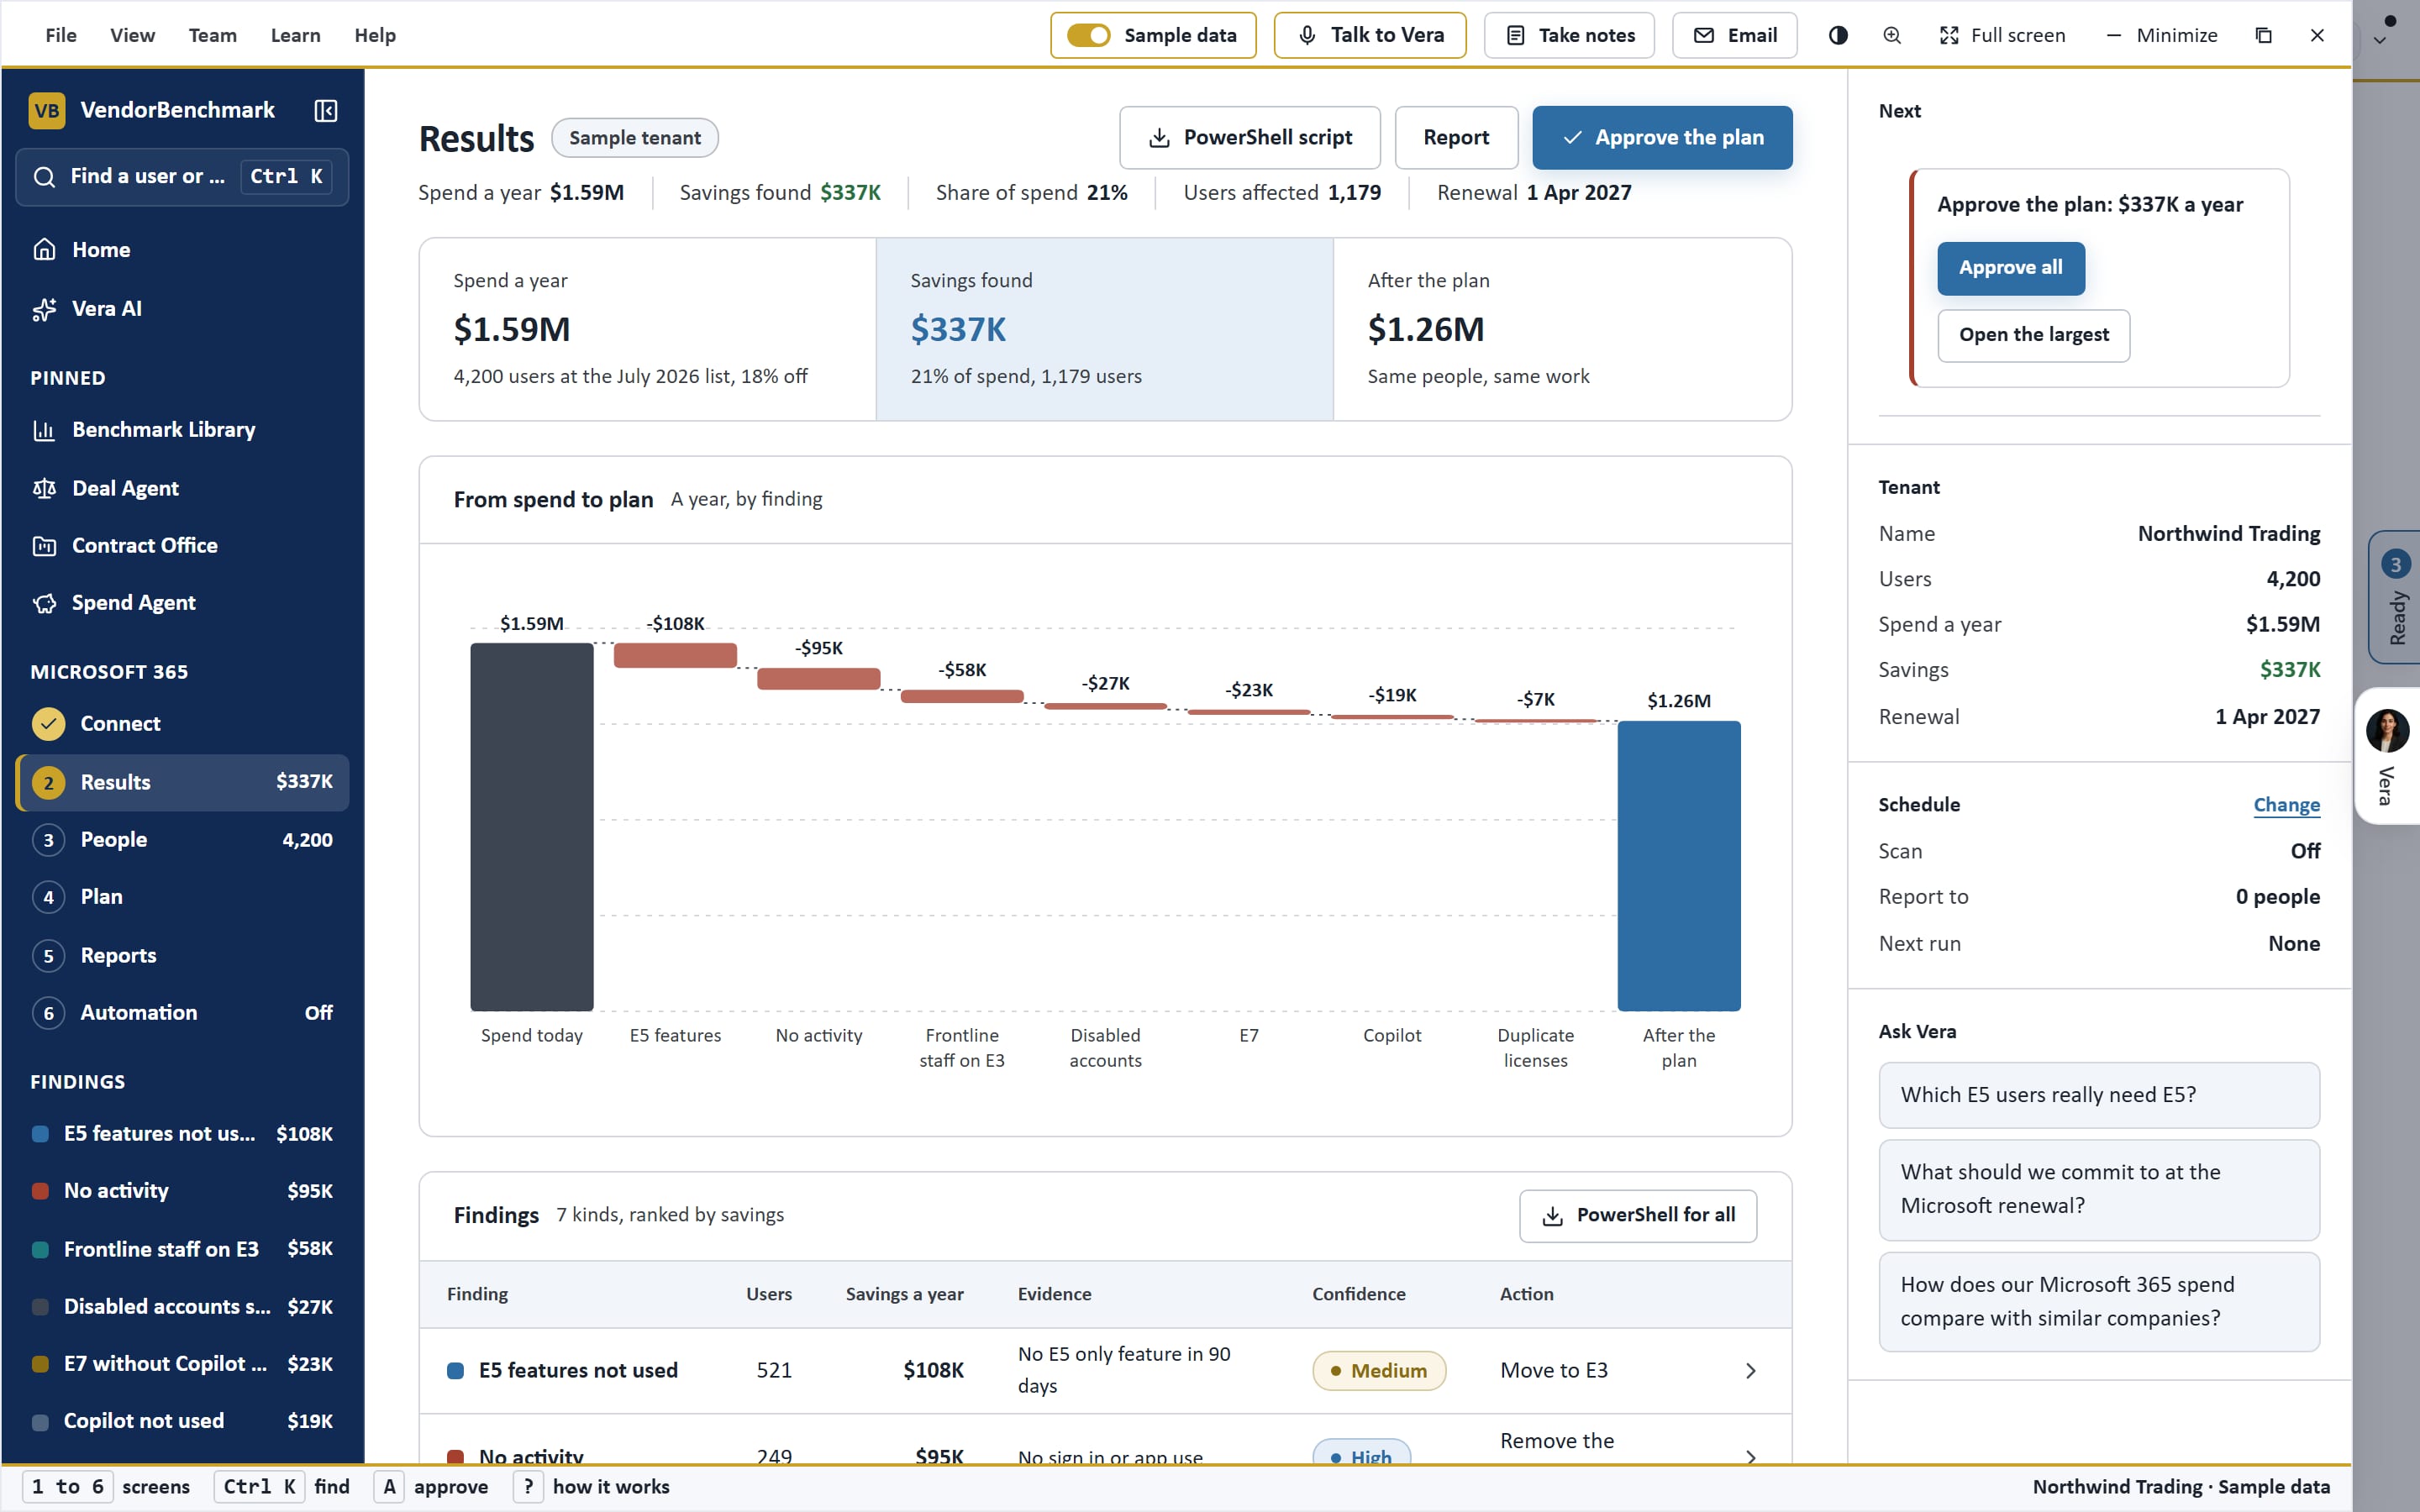This screenshot has width=2420, height=1512.
Task: Expand the No activity row chevron
Action: point(1750,1457)
